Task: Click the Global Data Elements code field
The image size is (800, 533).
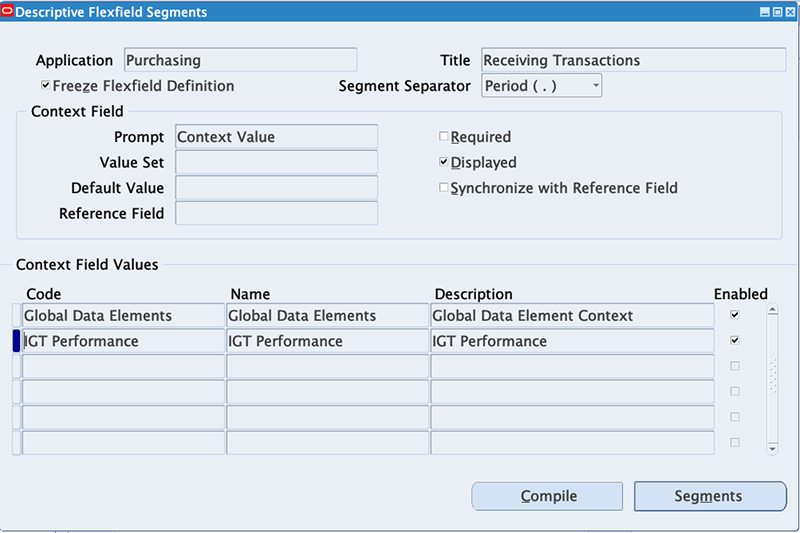Action: (x=123, y=316)
